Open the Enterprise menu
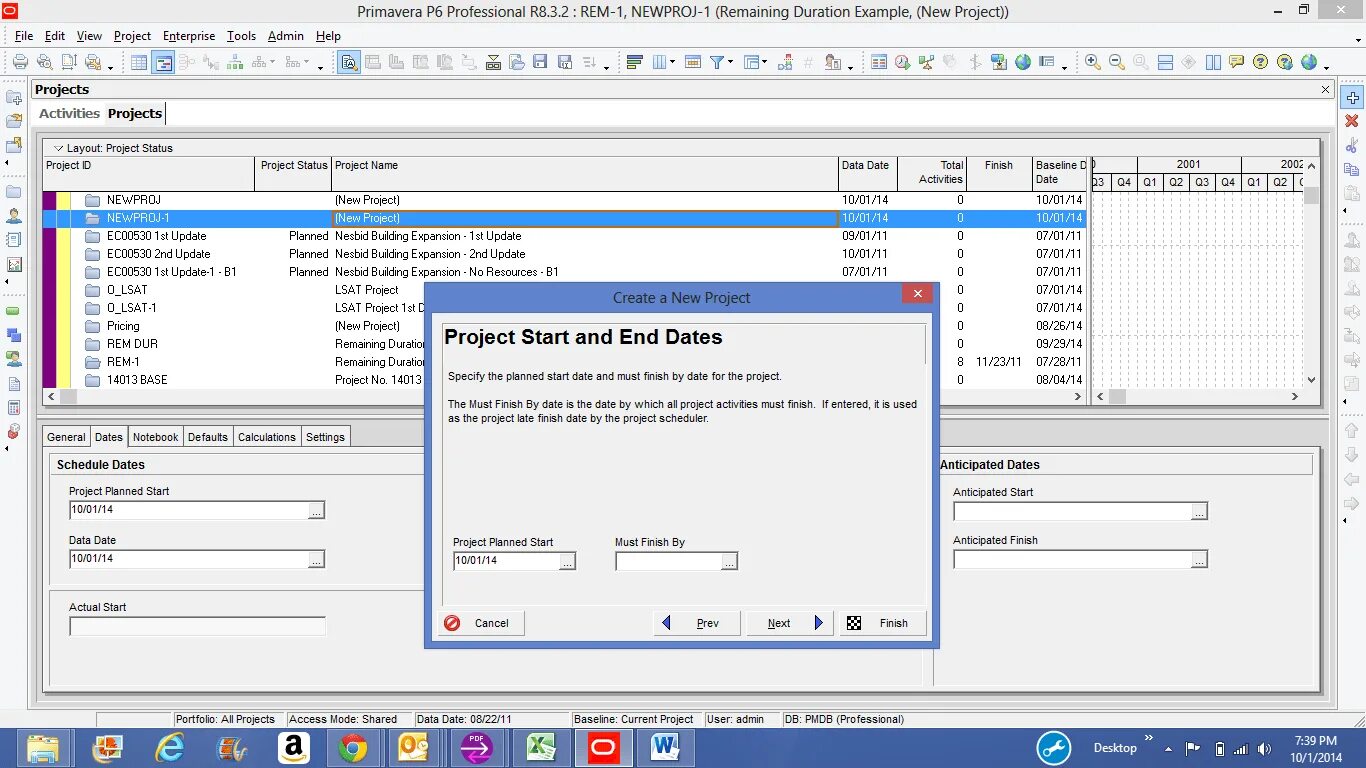Image resolution: width=1366 pixels, height=768 pixels. [x=189, y=36]
